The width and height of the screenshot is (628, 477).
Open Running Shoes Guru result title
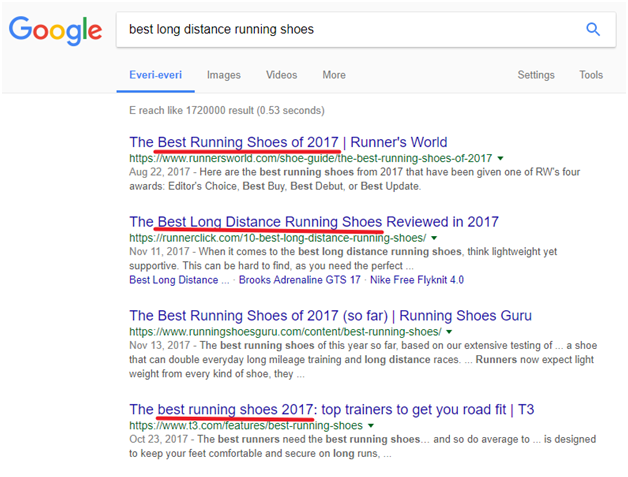pyautogui.click(x=330, y=316)
